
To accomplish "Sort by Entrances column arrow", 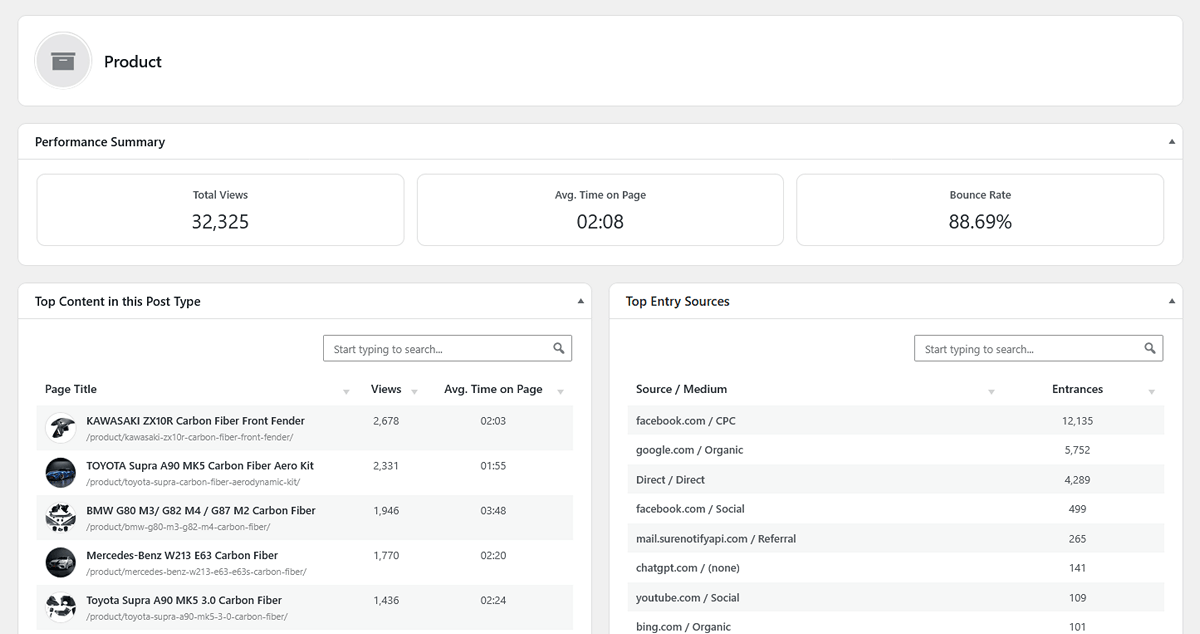I will pyautogui.click(x=1151, y=391).
